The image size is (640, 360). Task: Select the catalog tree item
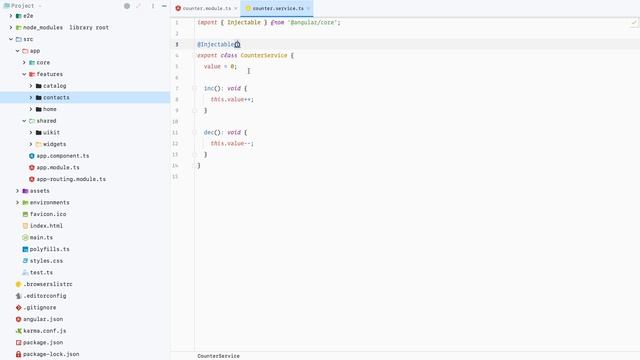[x=85, y=86]
